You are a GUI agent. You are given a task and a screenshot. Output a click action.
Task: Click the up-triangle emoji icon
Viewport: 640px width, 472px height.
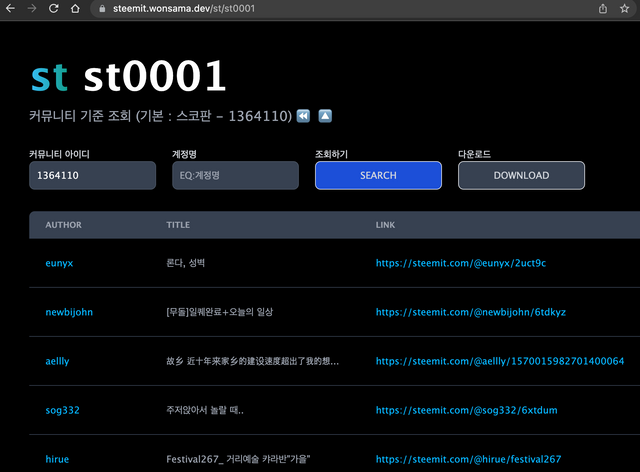(325, 116)
